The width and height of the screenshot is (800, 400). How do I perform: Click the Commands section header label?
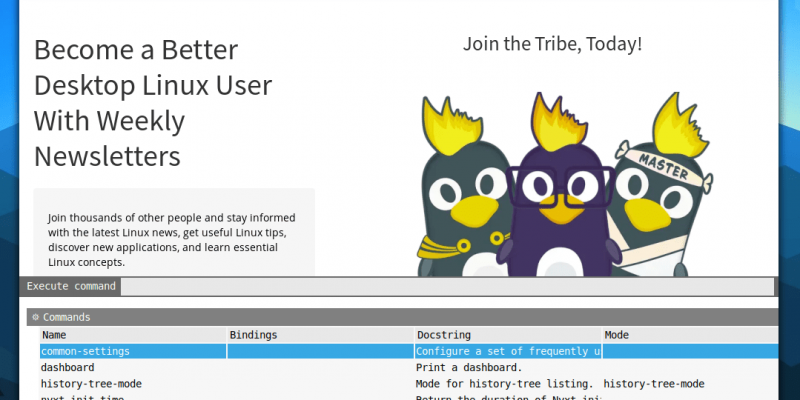coord(66,317)
